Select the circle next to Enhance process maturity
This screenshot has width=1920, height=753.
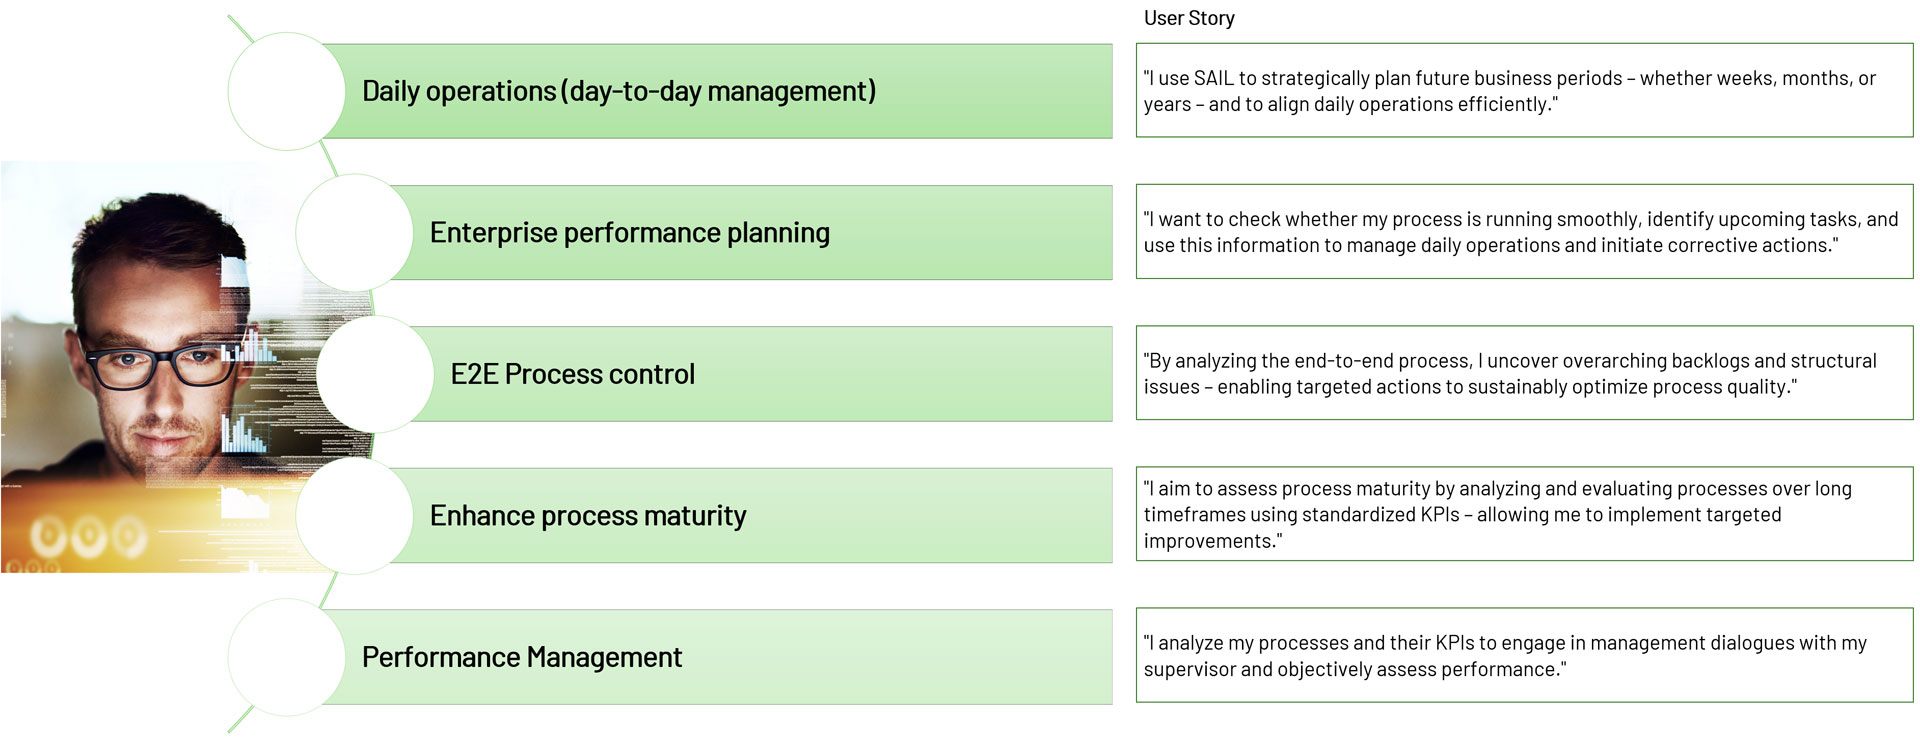tap(355, 516)
